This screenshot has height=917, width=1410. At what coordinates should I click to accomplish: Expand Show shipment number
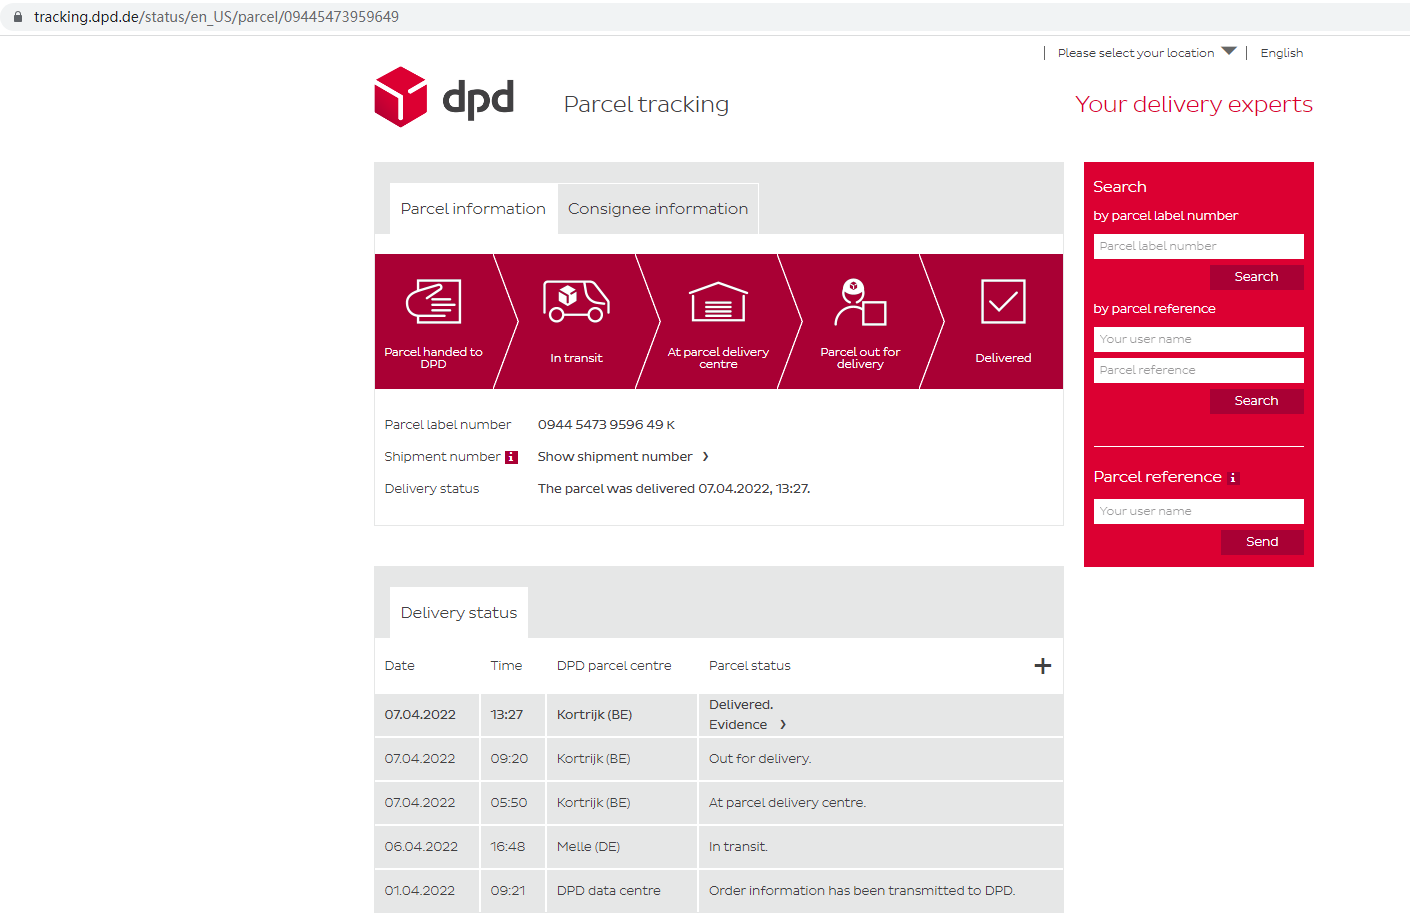pyautogui.click(x=622, y=457)
